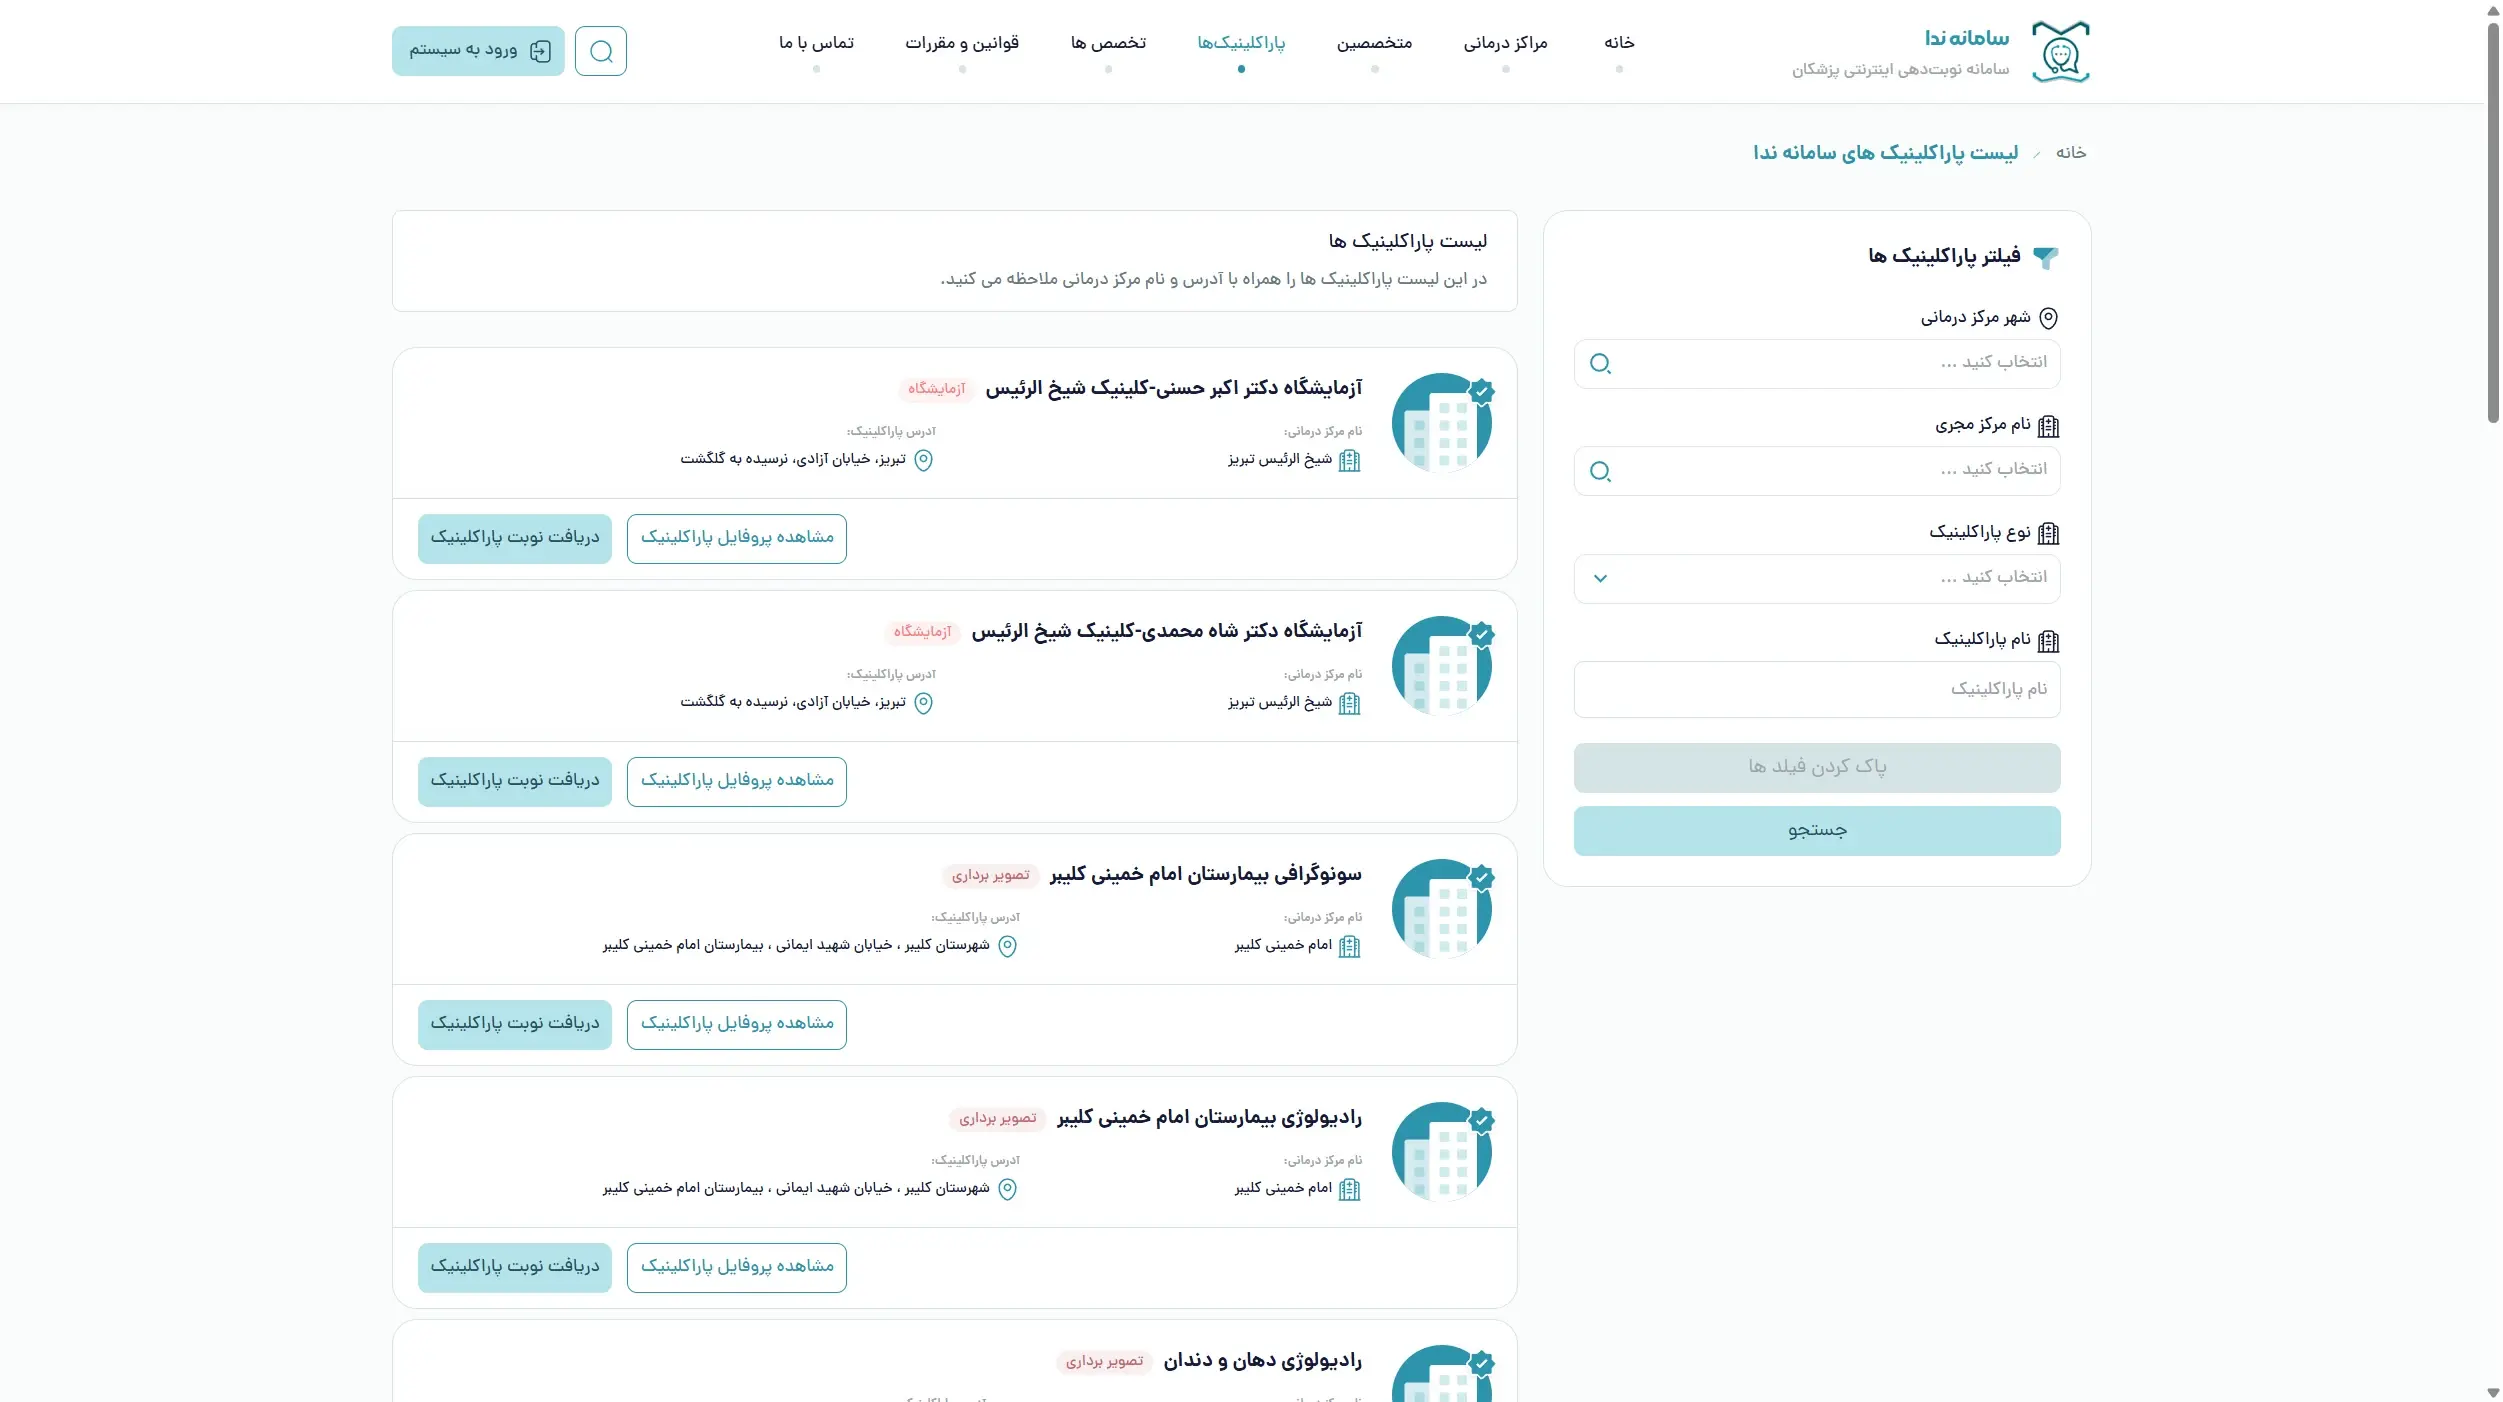Open the متخصصین menu item
Image resolution: width=2503 pixels, height=1402 pixels.
[x=1374, y=43]
